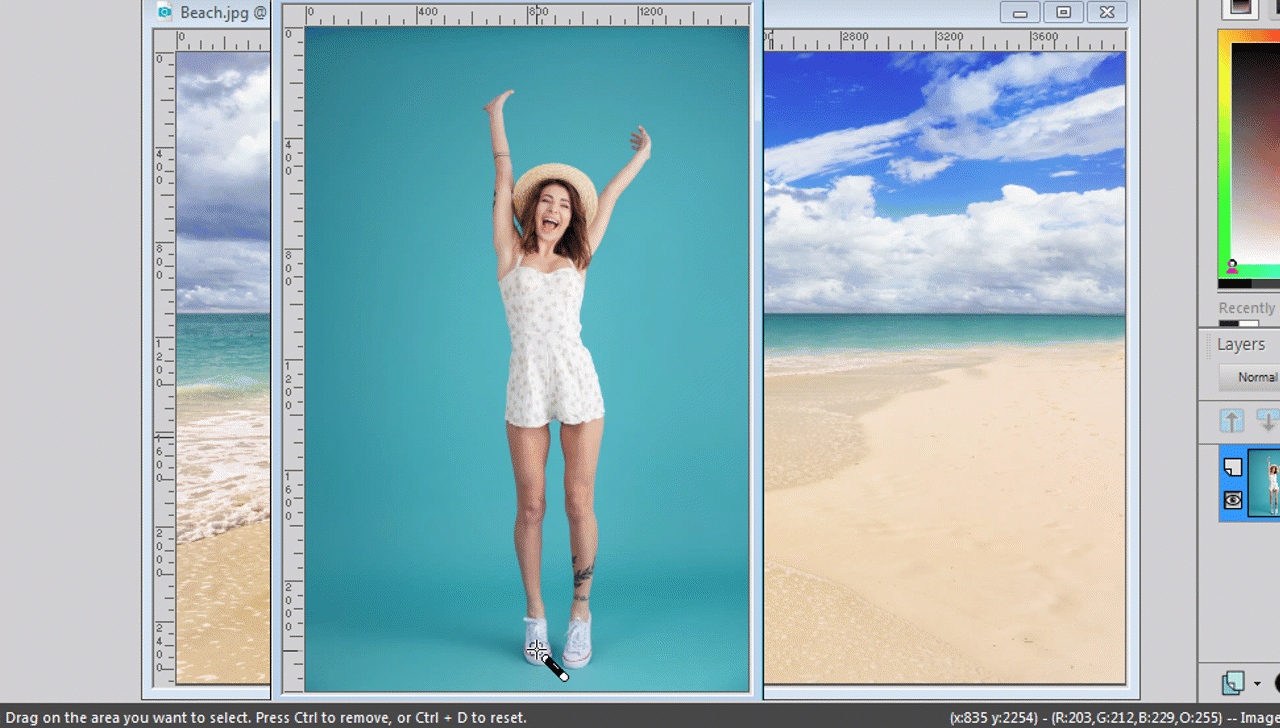This screenshot has height=728, width=1280.
Task: Click the woman's straw hat in the image
Action: pyautogui.click(x=554, y=182)
